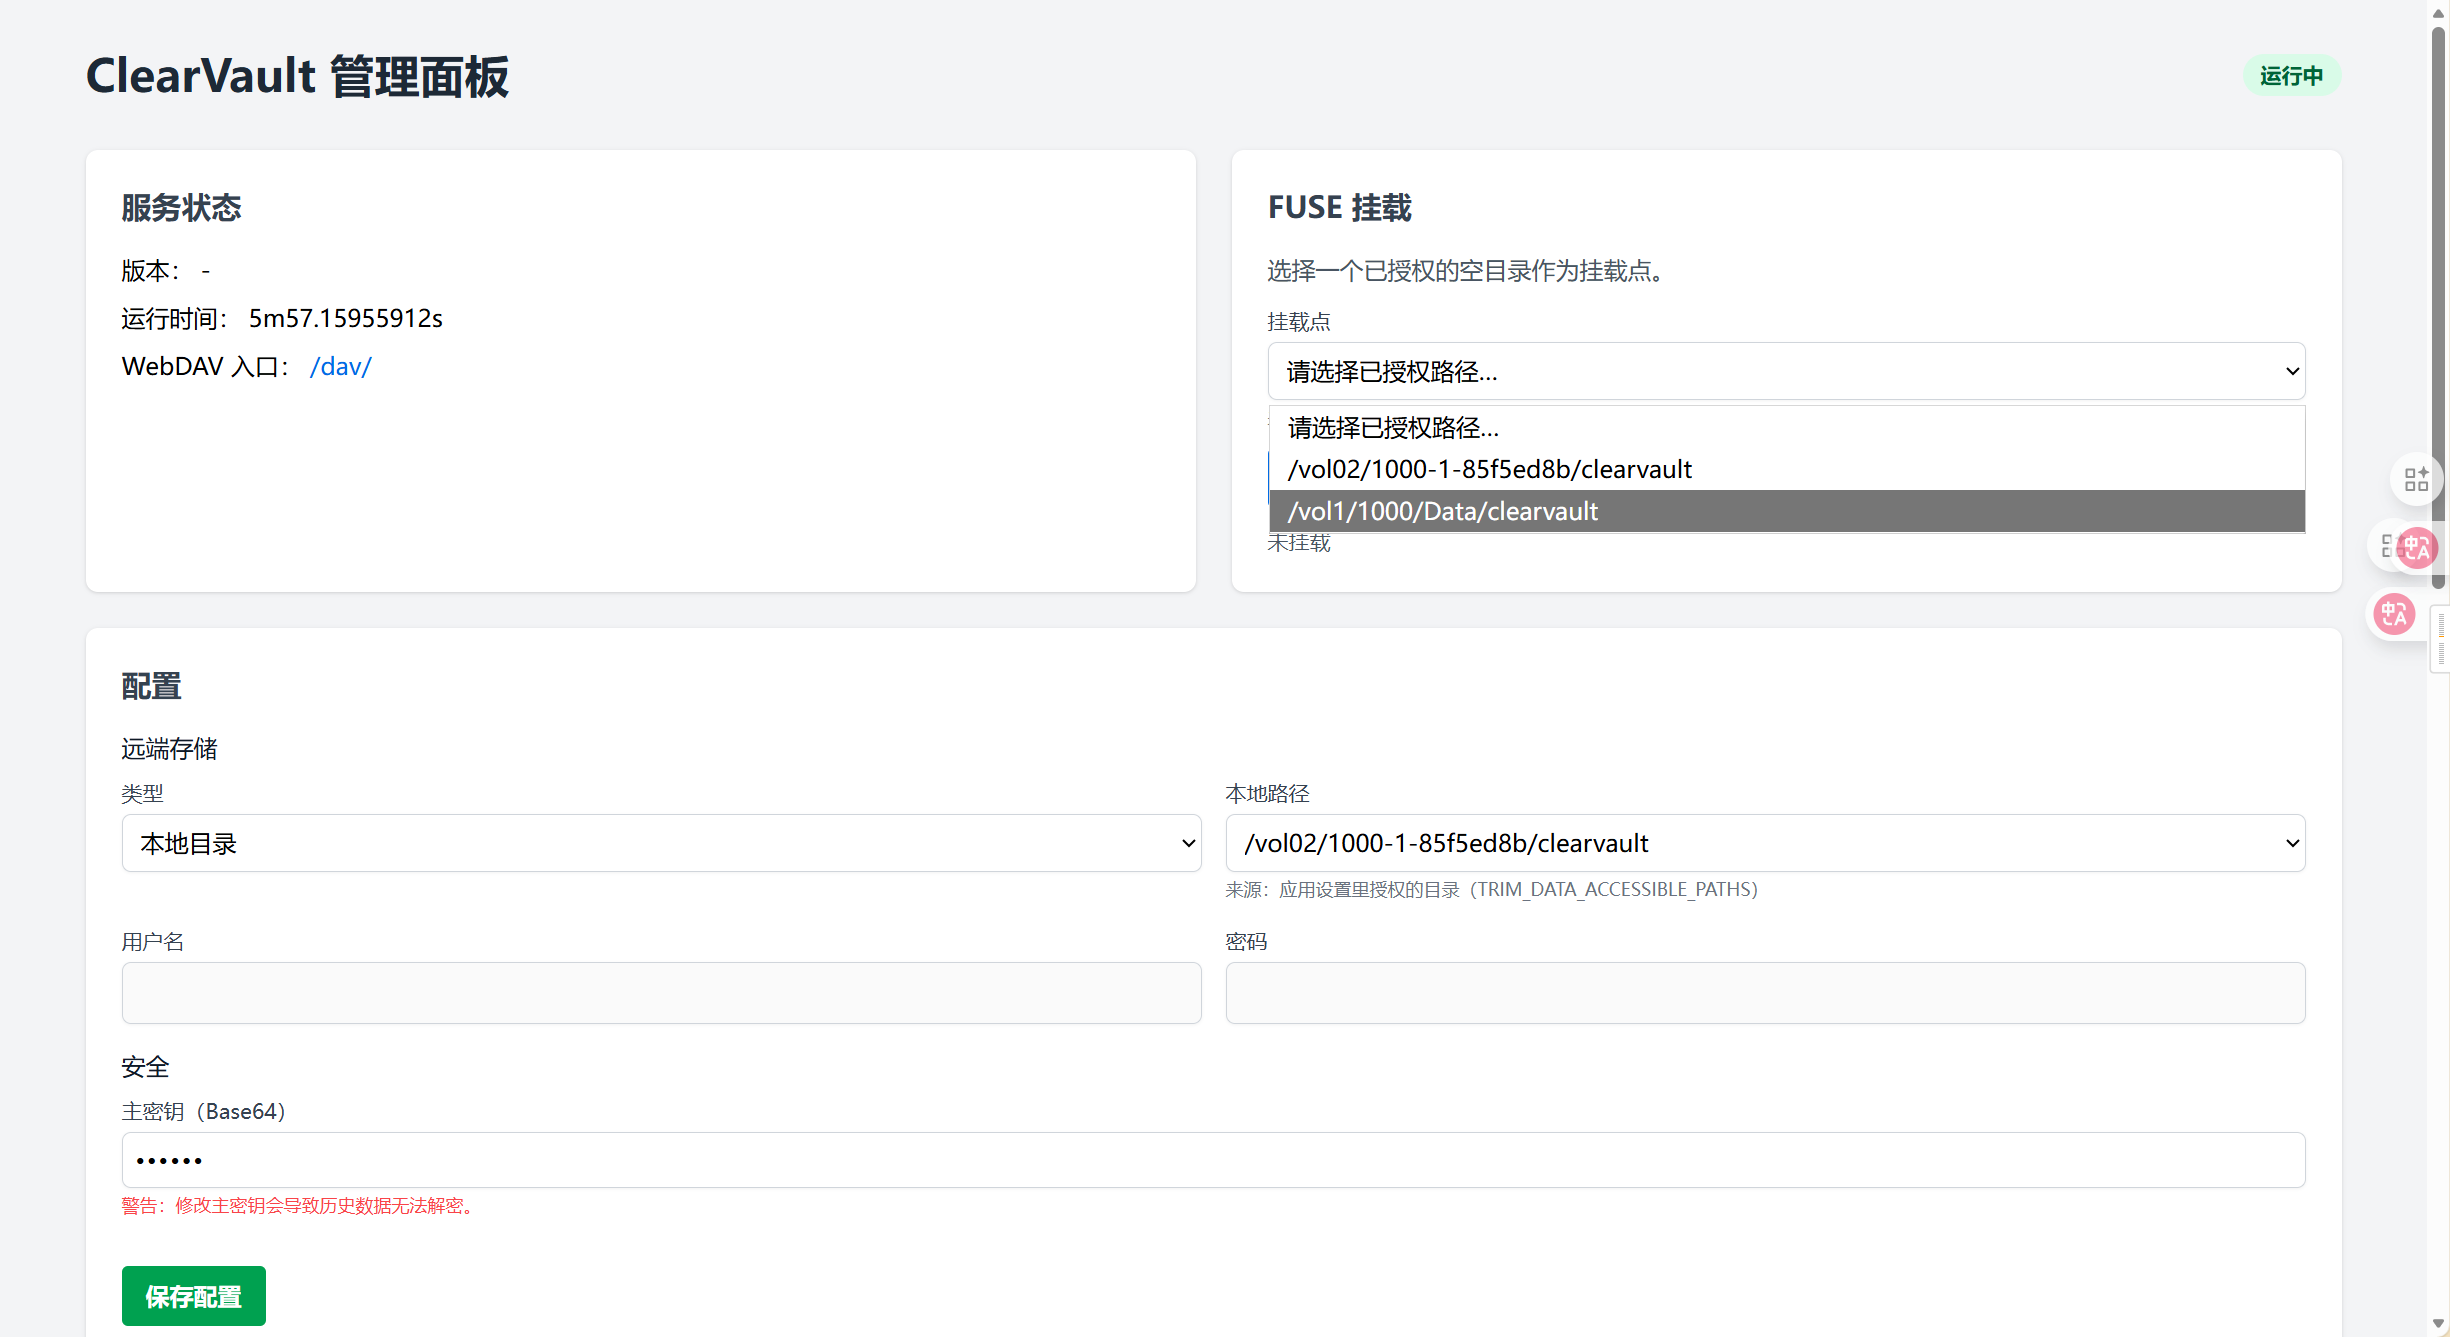This screenshot has width=2450, height=1337.
Task: Click the lower pink translate floating button
Action: pos(2394,614)
